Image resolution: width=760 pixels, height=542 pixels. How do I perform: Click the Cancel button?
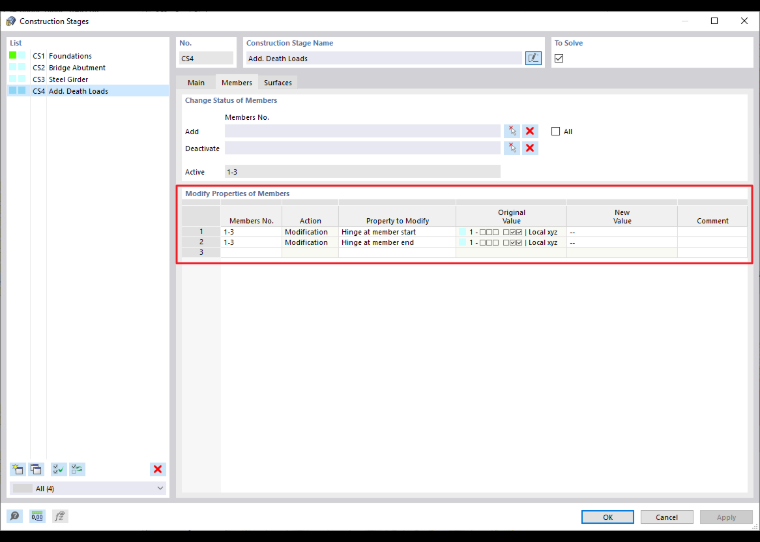click(x=666, y=517)
